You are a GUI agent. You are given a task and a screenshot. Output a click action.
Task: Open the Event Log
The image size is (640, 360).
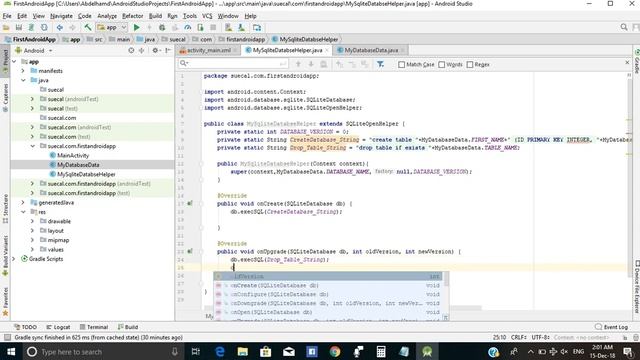coord(611,327)
